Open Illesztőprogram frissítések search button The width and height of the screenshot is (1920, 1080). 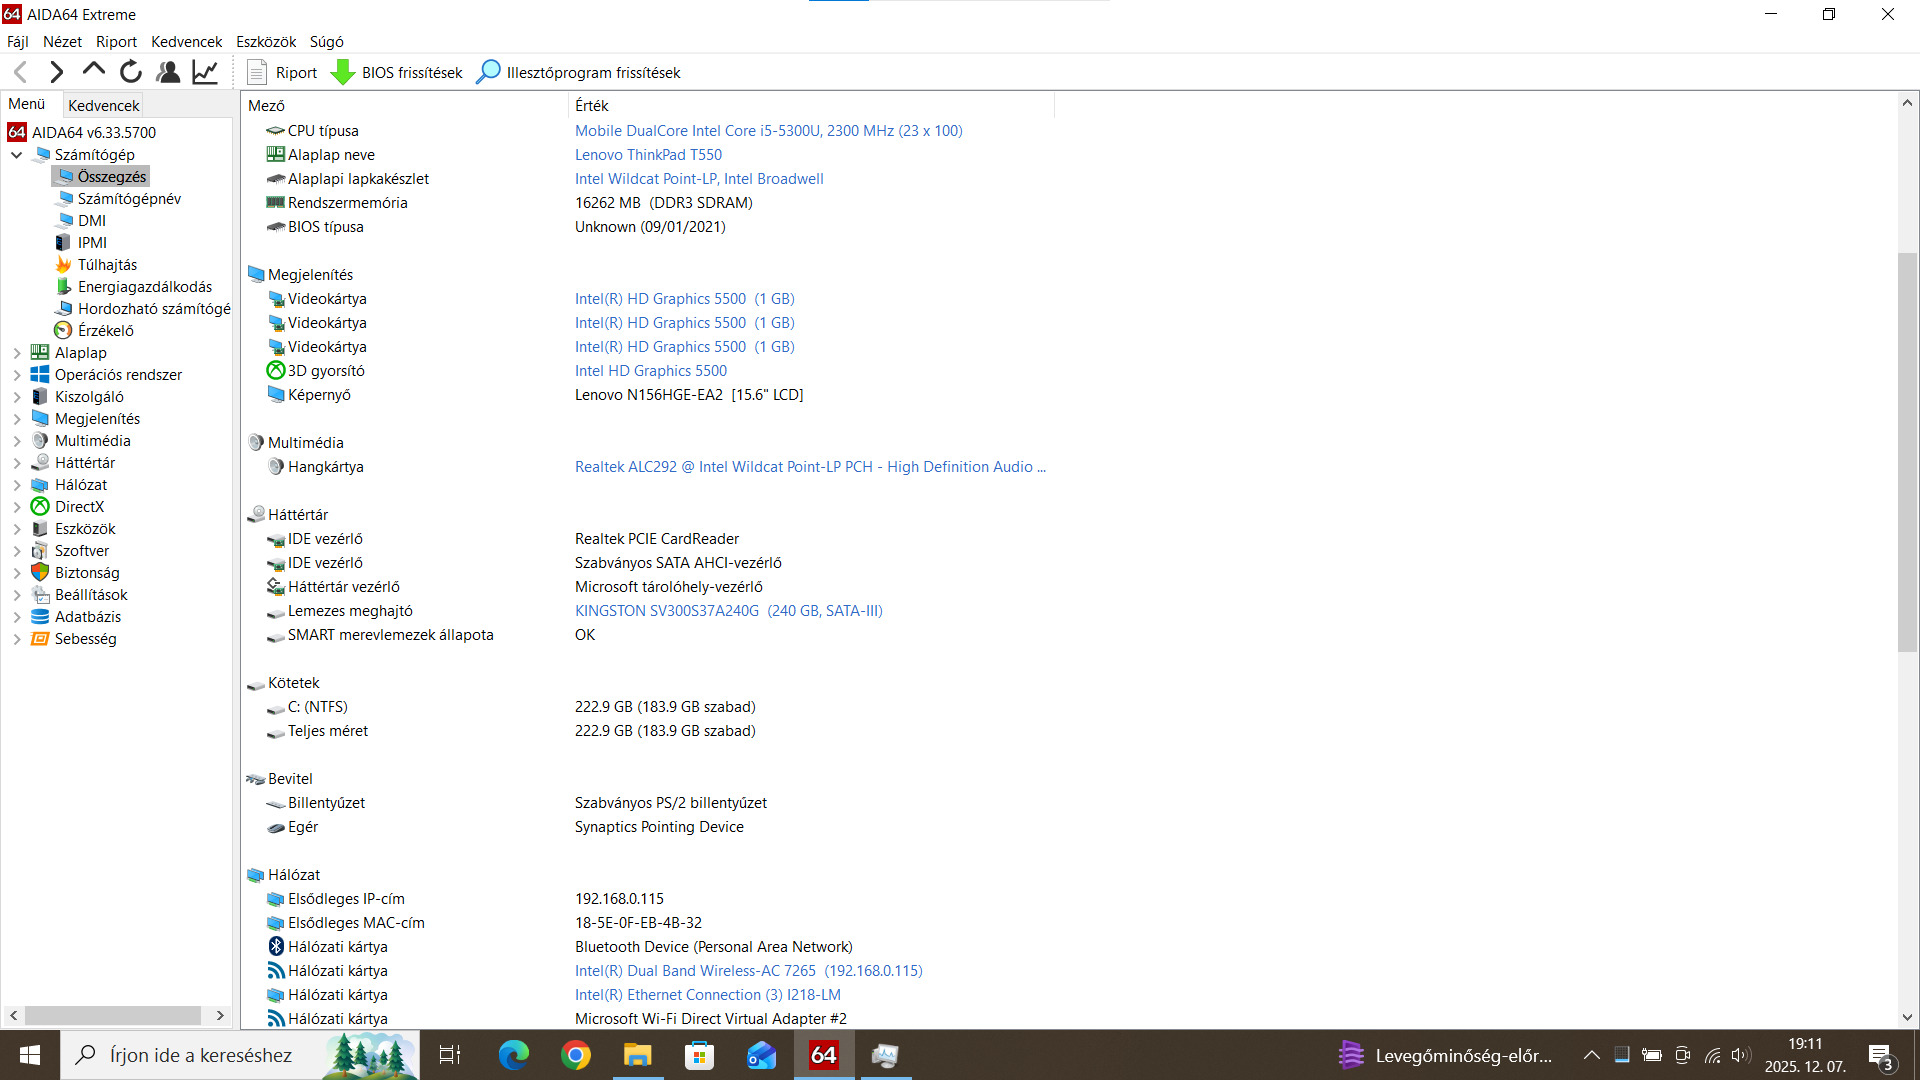point(579,72)
